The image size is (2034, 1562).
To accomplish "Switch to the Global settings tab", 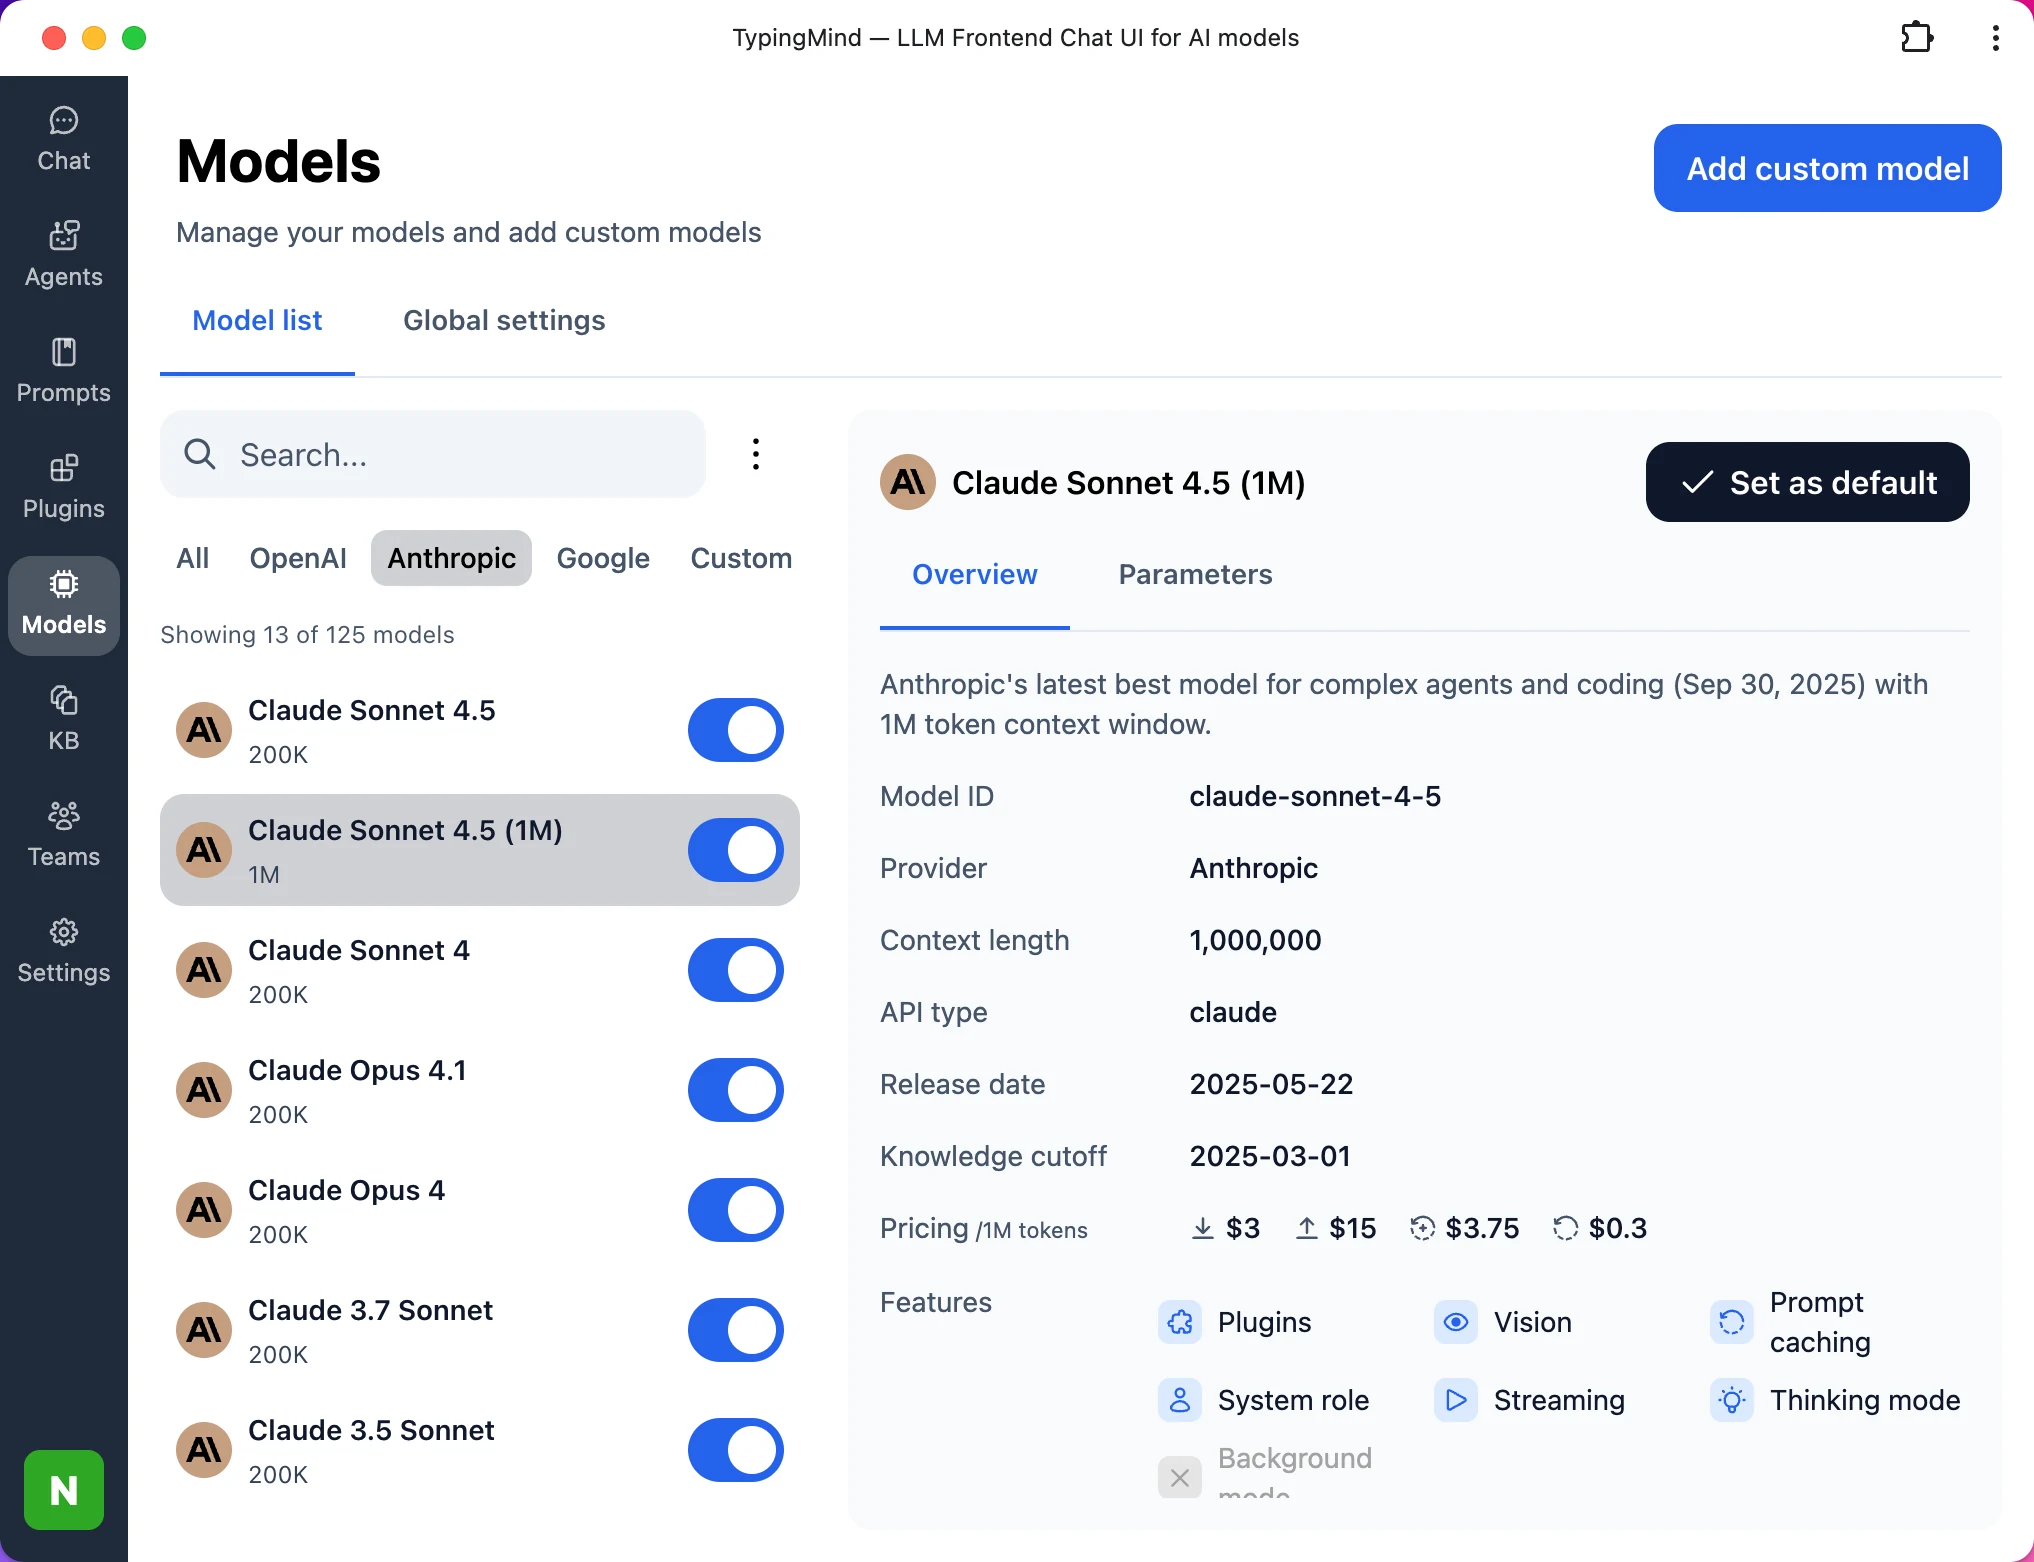I will tap(504, 320).
